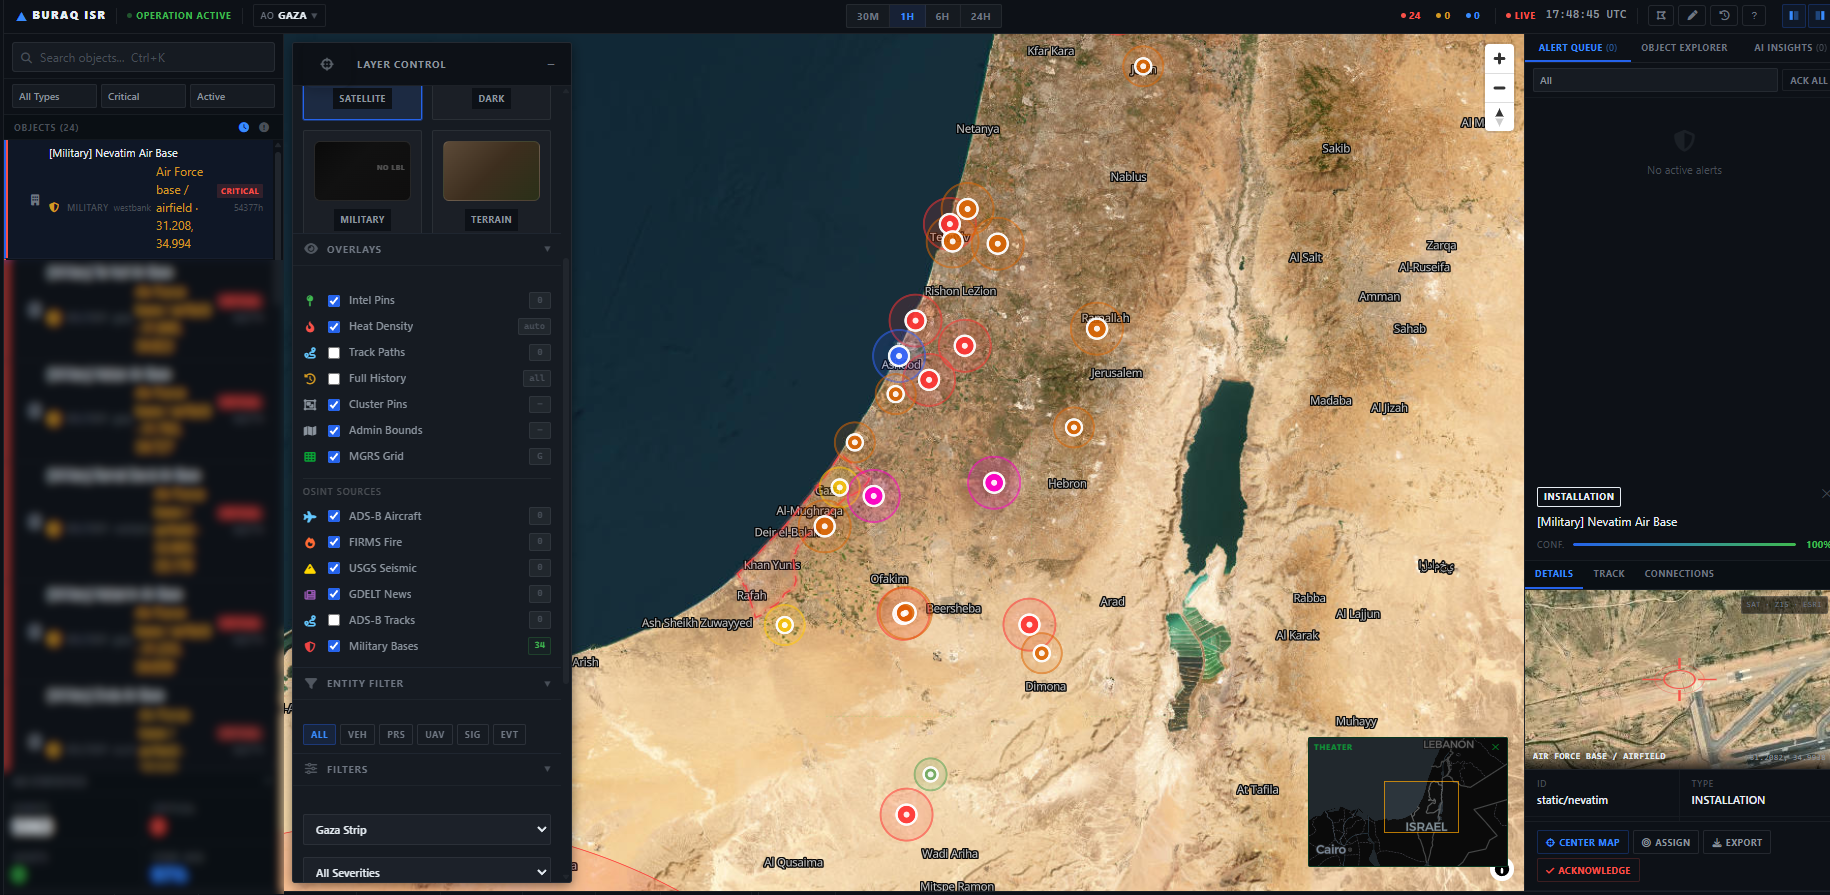Image resolution: width=1830 pixels, height=895 pixels.
Task: Open the All Severities dropdown
Action: click(x=427, y=872)
